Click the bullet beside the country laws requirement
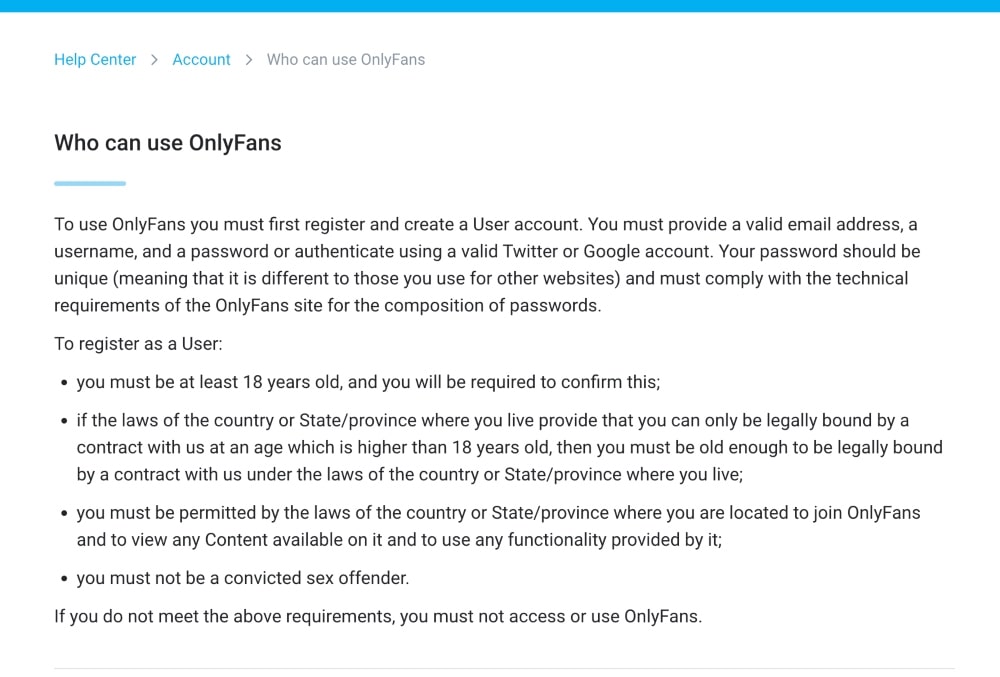This screenshot has height=677, width=1000. 64,513
